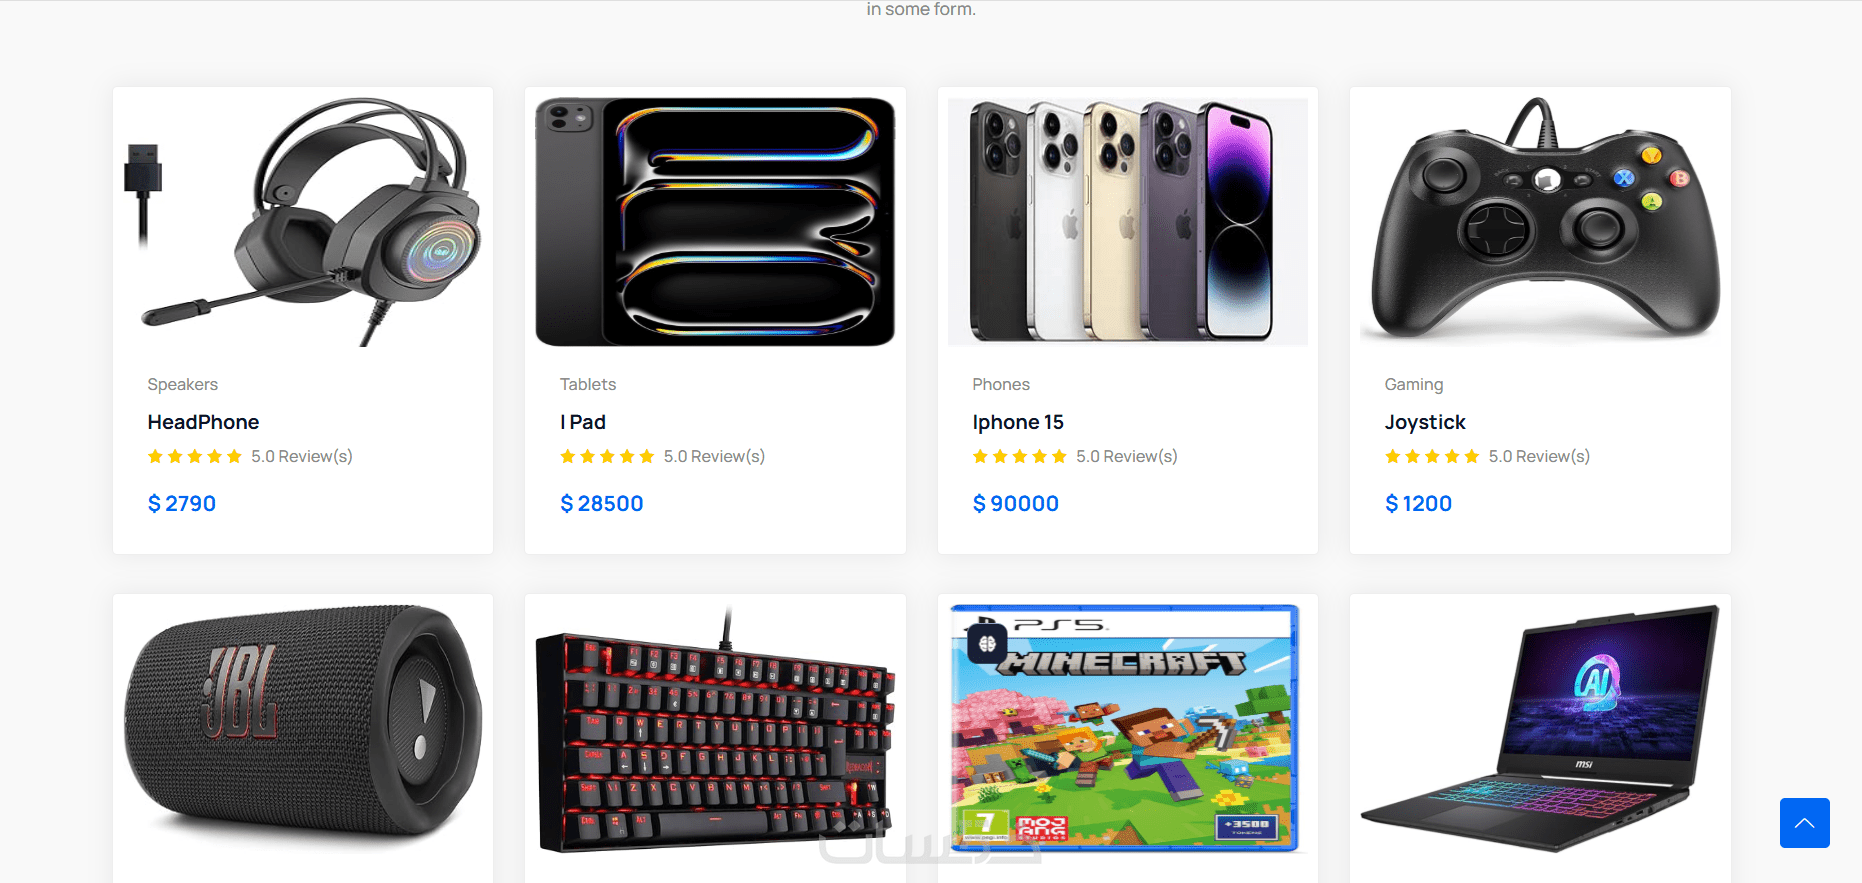
Task: Open the Joystick controller product image
Action: click(x=1540, y=222)
